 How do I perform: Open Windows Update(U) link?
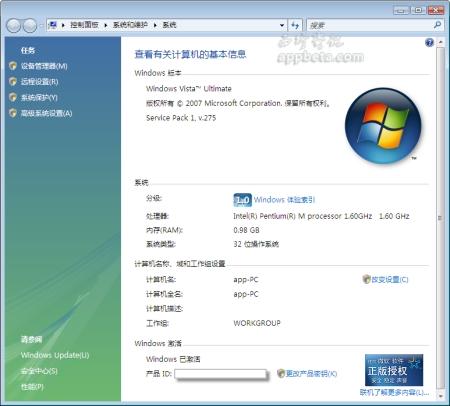pos(55,355)
